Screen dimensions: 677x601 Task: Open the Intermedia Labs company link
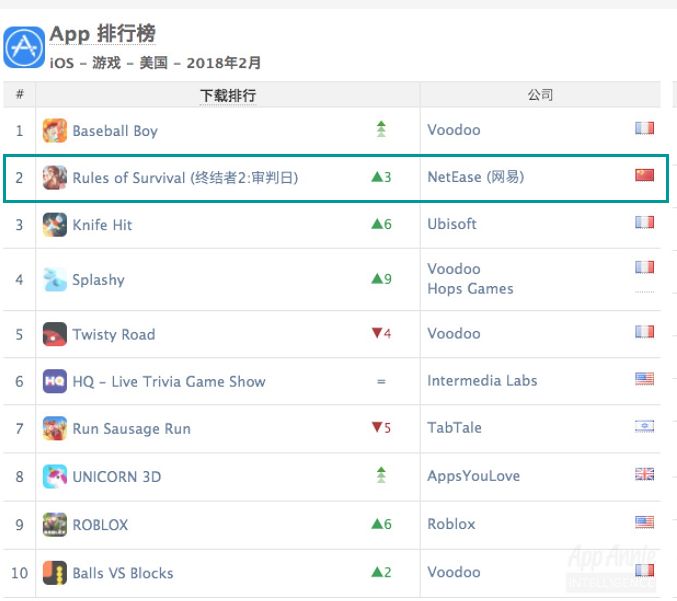click(x=482, y=381)
